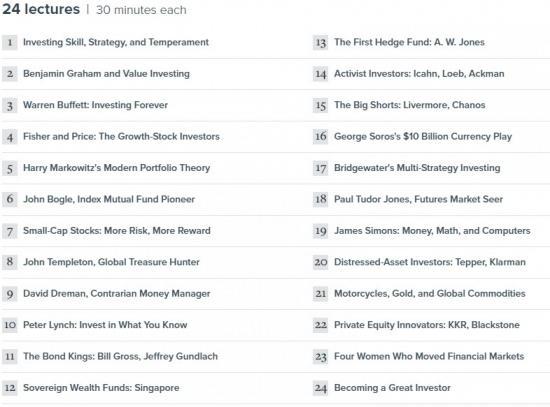Screen dimensions: 550x407
Task: Open lecture 'Investing Skill, Strategy, and Temperament'
Action: pos(116,42)
